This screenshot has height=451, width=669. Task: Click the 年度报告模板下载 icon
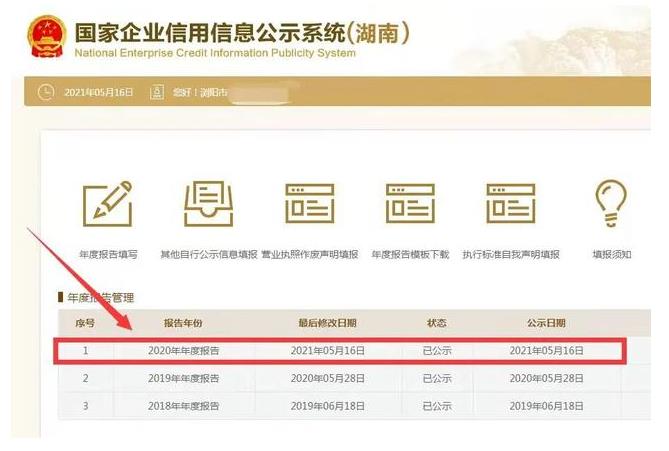410,203
